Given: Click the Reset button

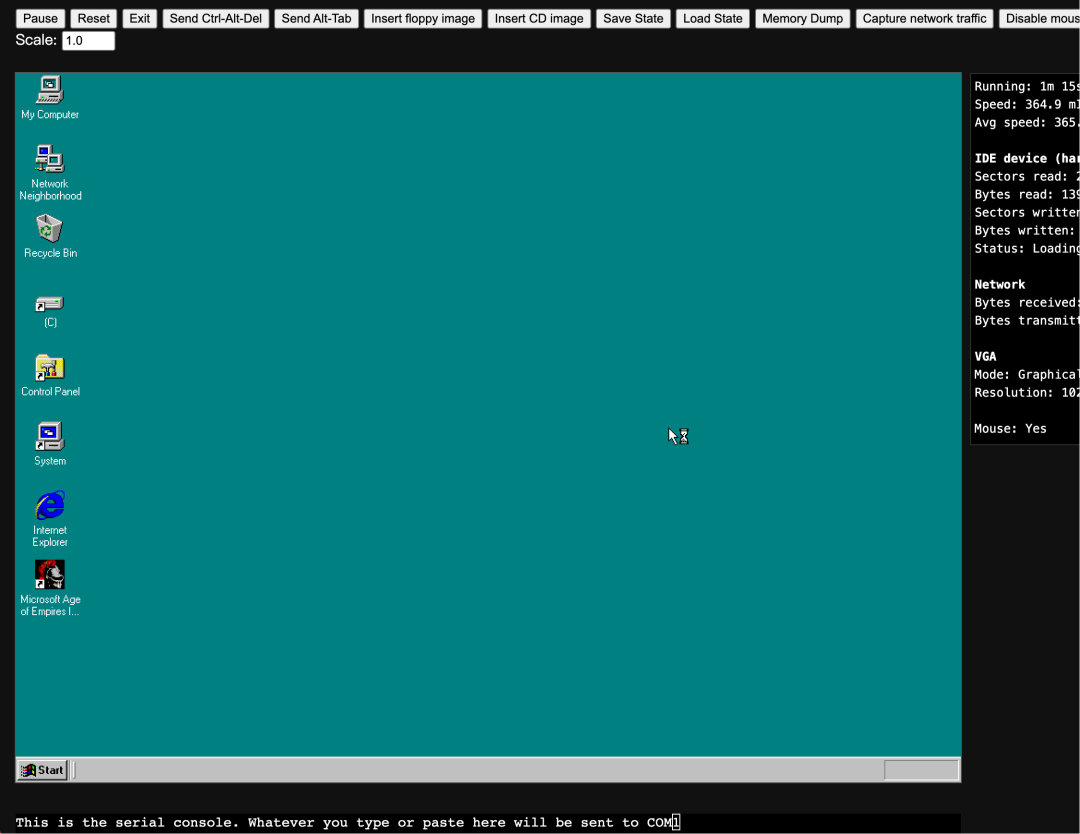Looking at the screenshot, I should (93, 19).
